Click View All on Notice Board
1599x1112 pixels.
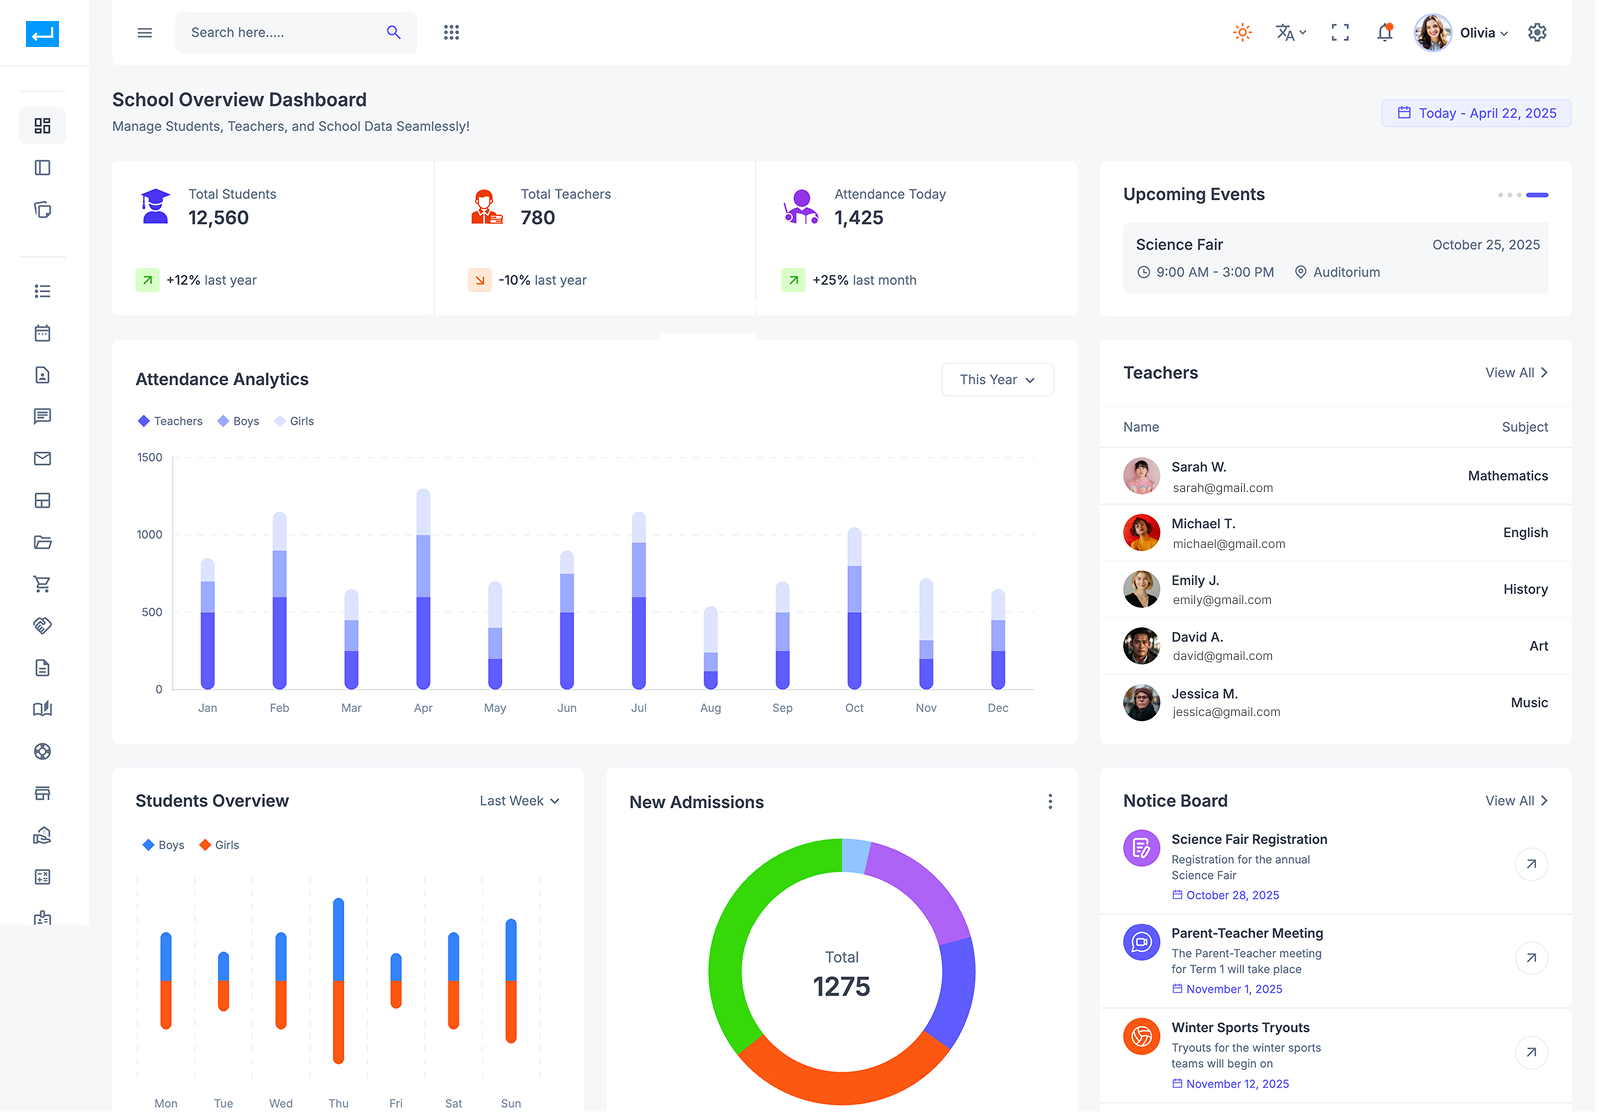[1516, 801]
